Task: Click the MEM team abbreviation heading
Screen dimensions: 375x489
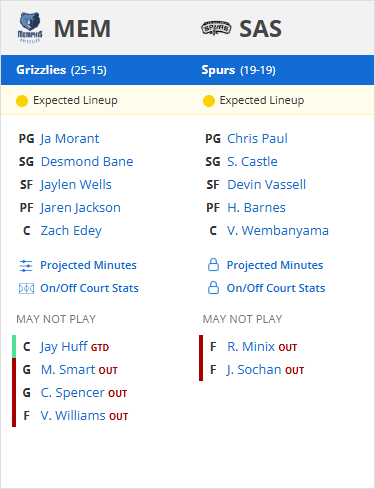Action: (82, 29)
